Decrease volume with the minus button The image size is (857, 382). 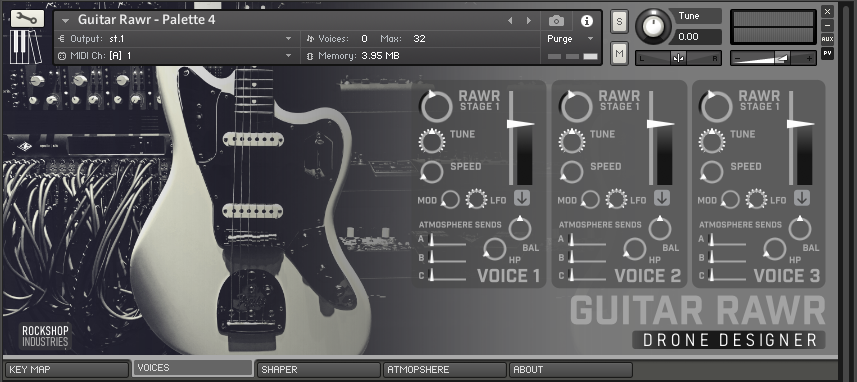737,58
